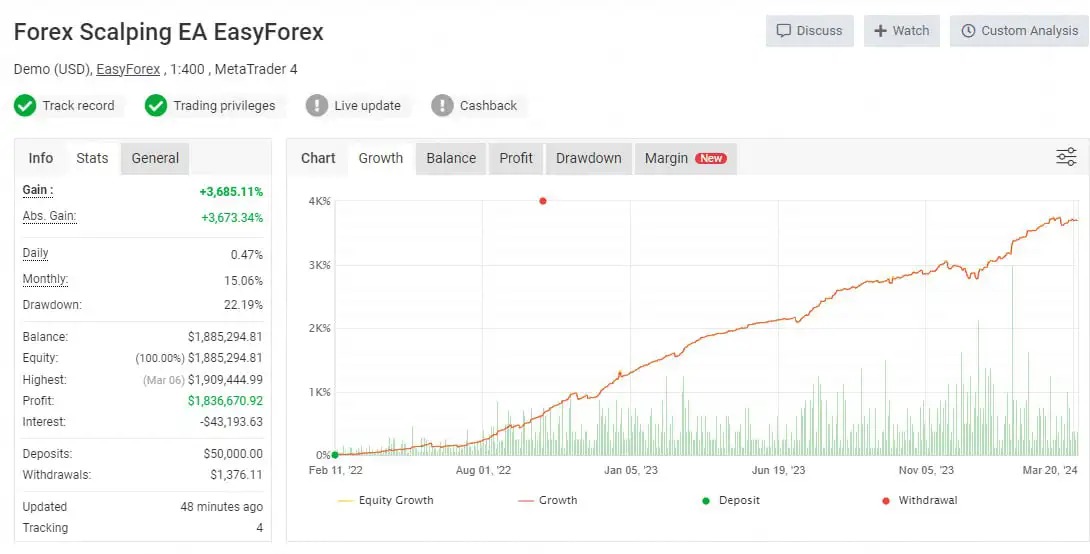
Task: Open the Margin tab marked New
Action: click(x=684, y=158)
